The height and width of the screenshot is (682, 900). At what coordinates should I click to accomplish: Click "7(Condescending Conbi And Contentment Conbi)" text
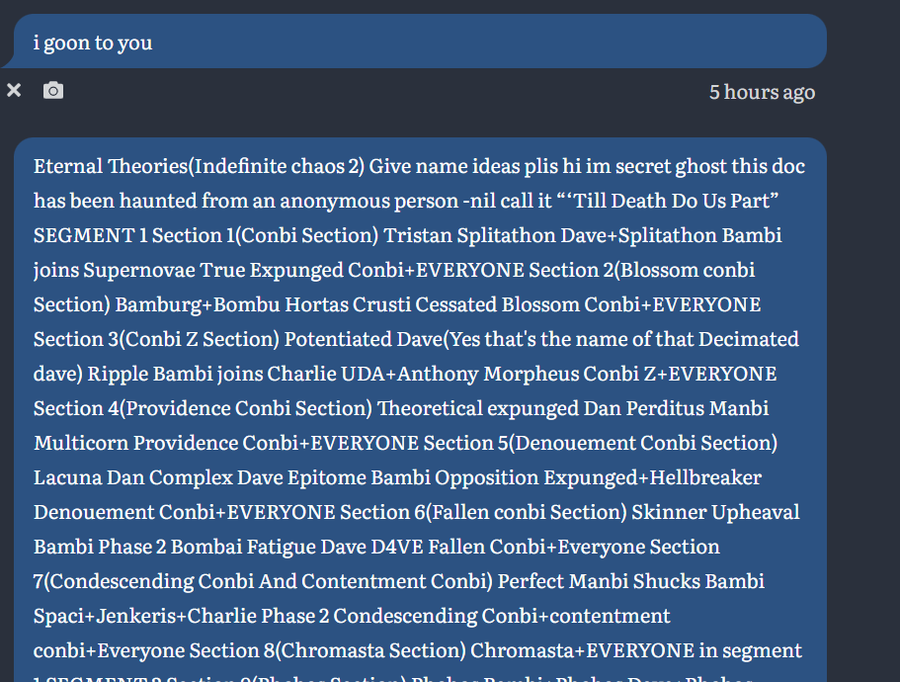coord(263,581)
